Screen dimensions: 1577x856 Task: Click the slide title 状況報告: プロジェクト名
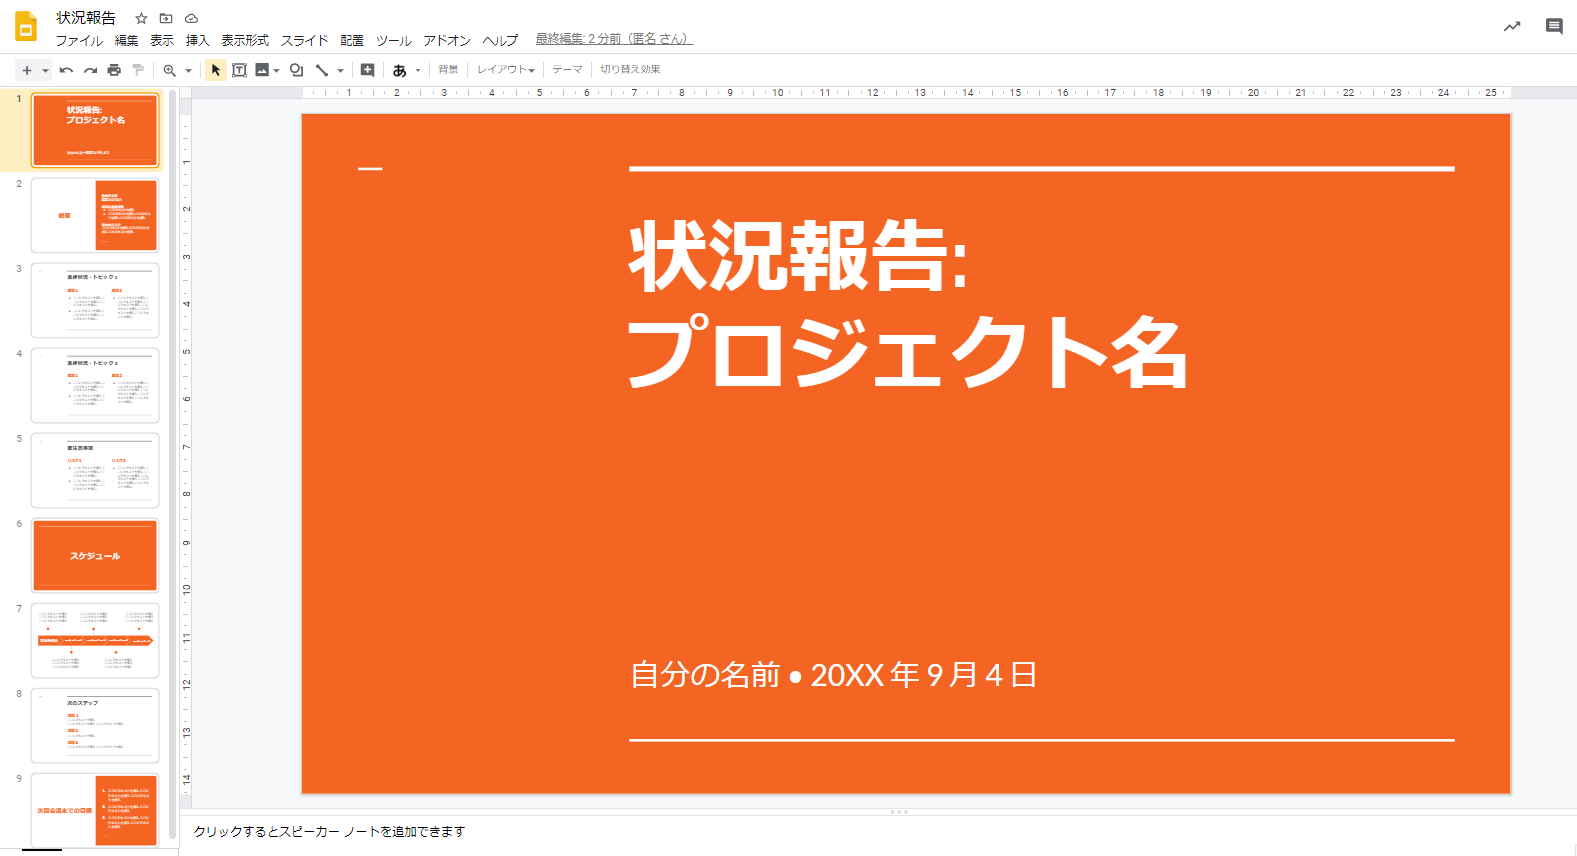pos(908,304)
